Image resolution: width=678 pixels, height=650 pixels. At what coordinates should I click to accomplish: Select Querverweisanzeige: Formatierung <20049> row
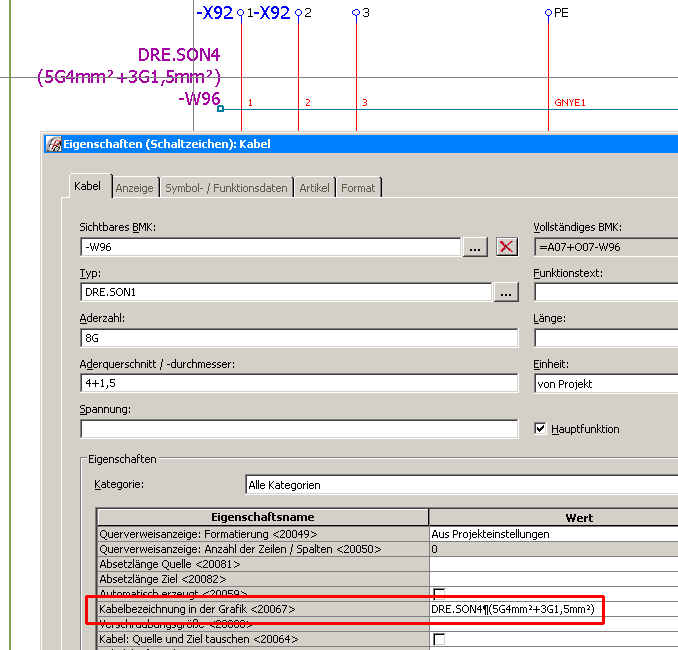click(x=262, y=534)
